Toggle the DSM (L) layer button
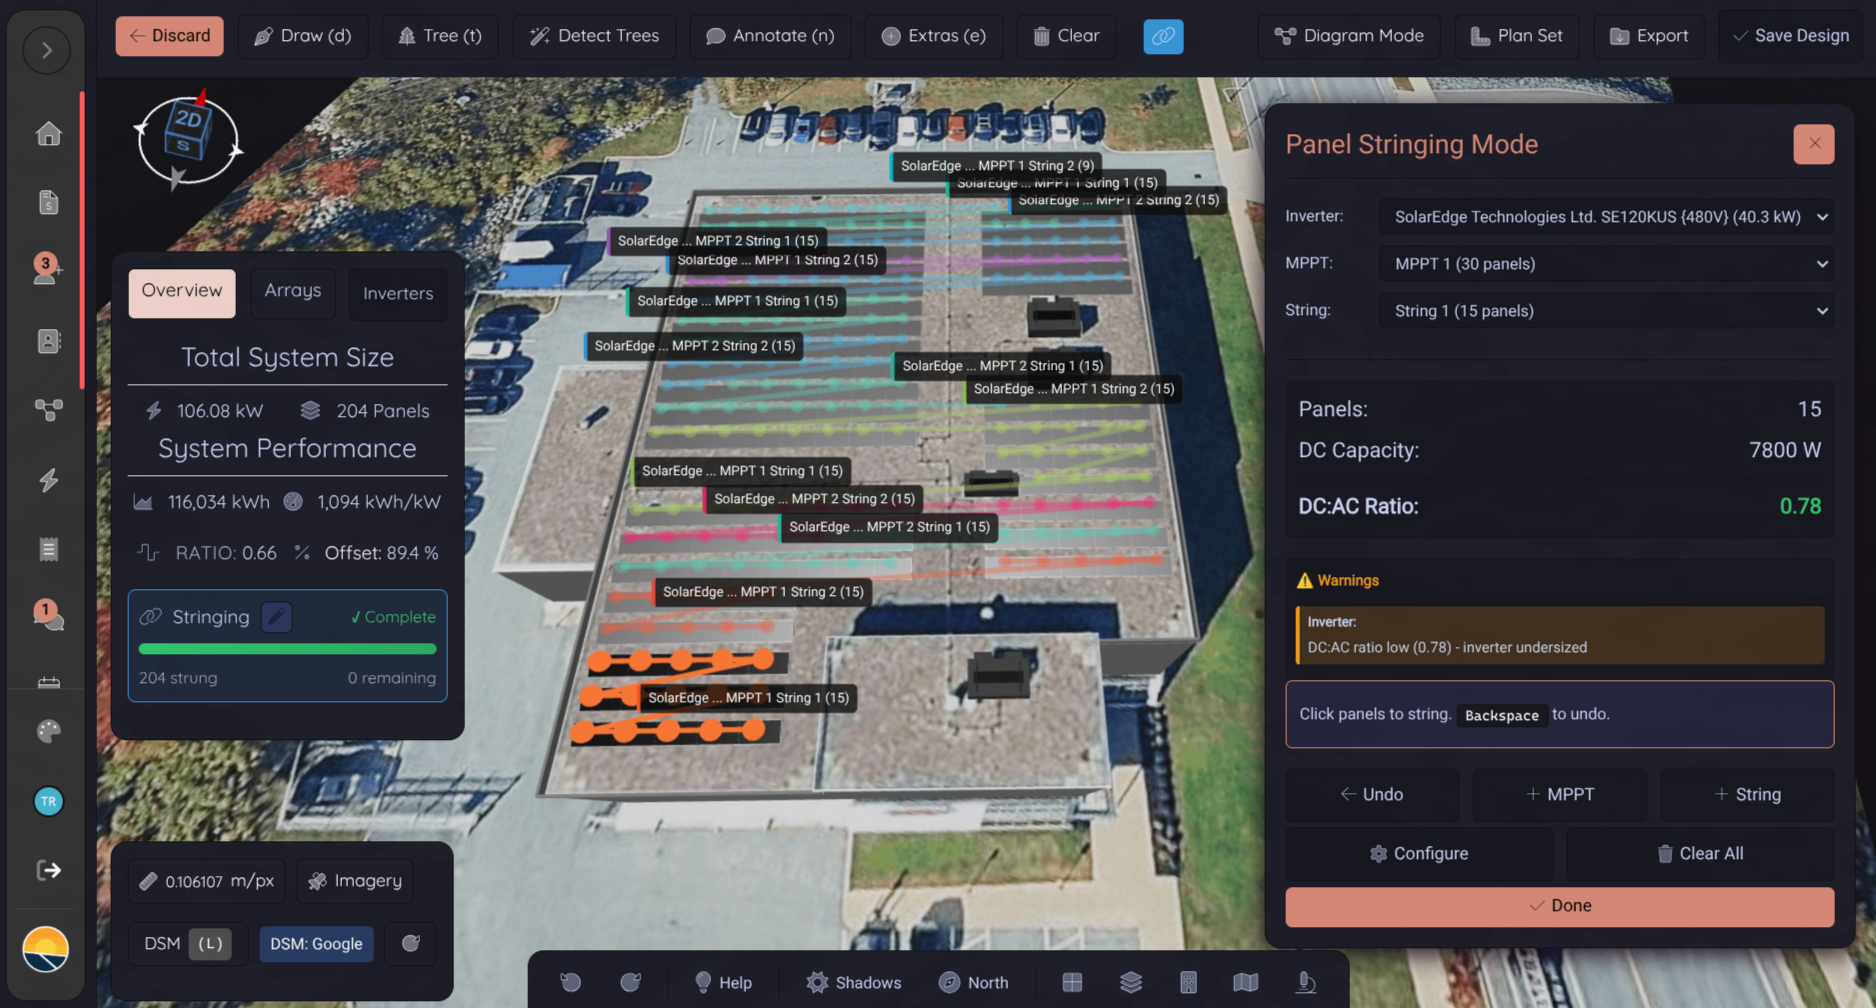 pos(187,944)
